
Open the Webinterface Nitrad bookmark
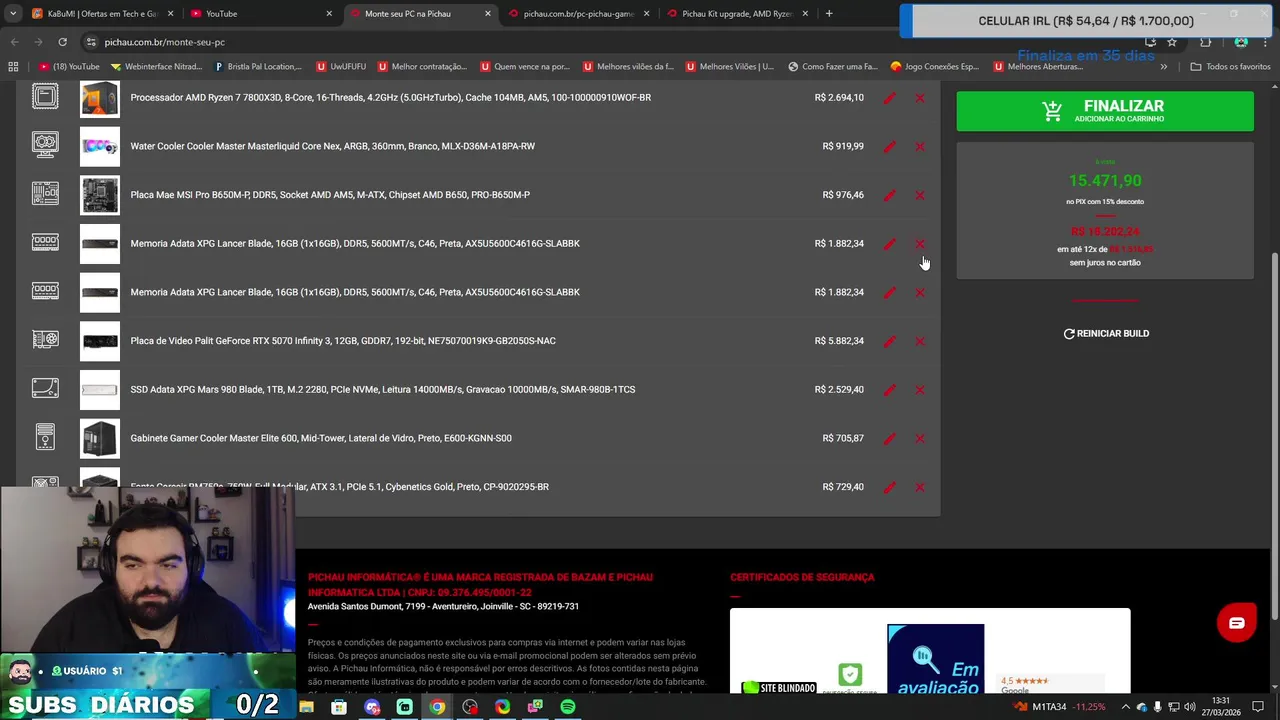[x=157, y=67]
